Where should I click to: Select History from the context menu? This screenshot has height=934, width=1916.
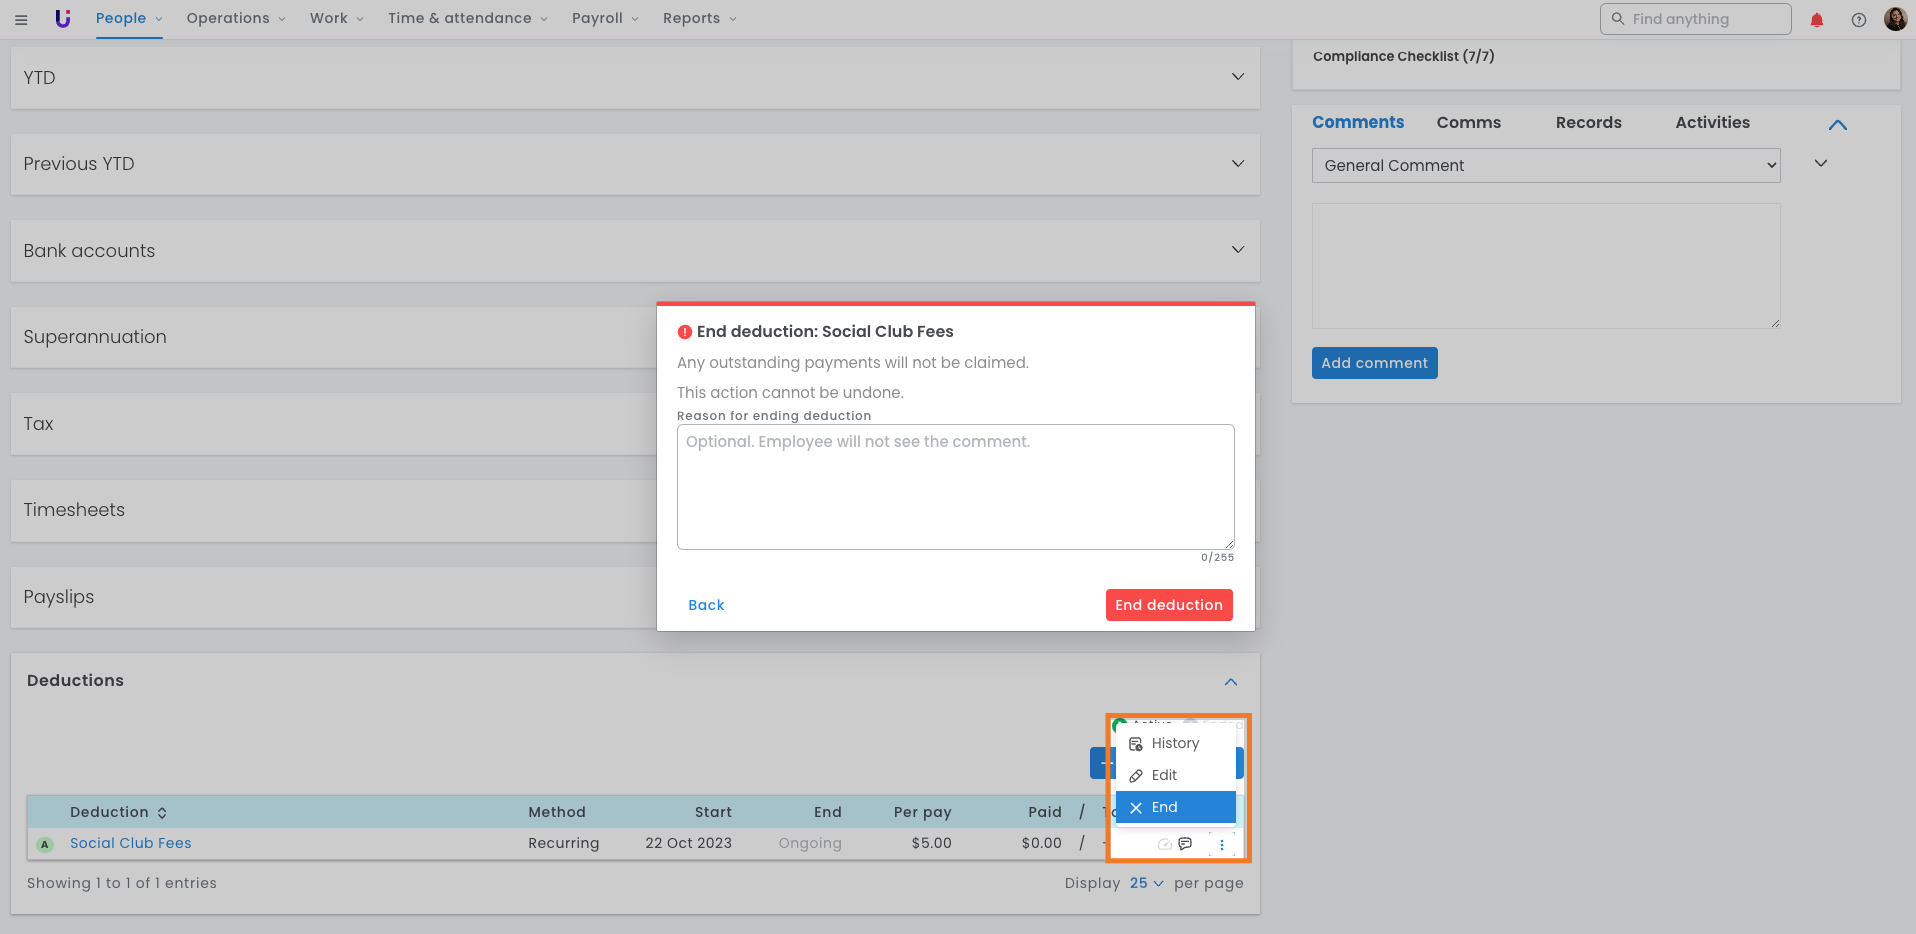(1174, 743)
